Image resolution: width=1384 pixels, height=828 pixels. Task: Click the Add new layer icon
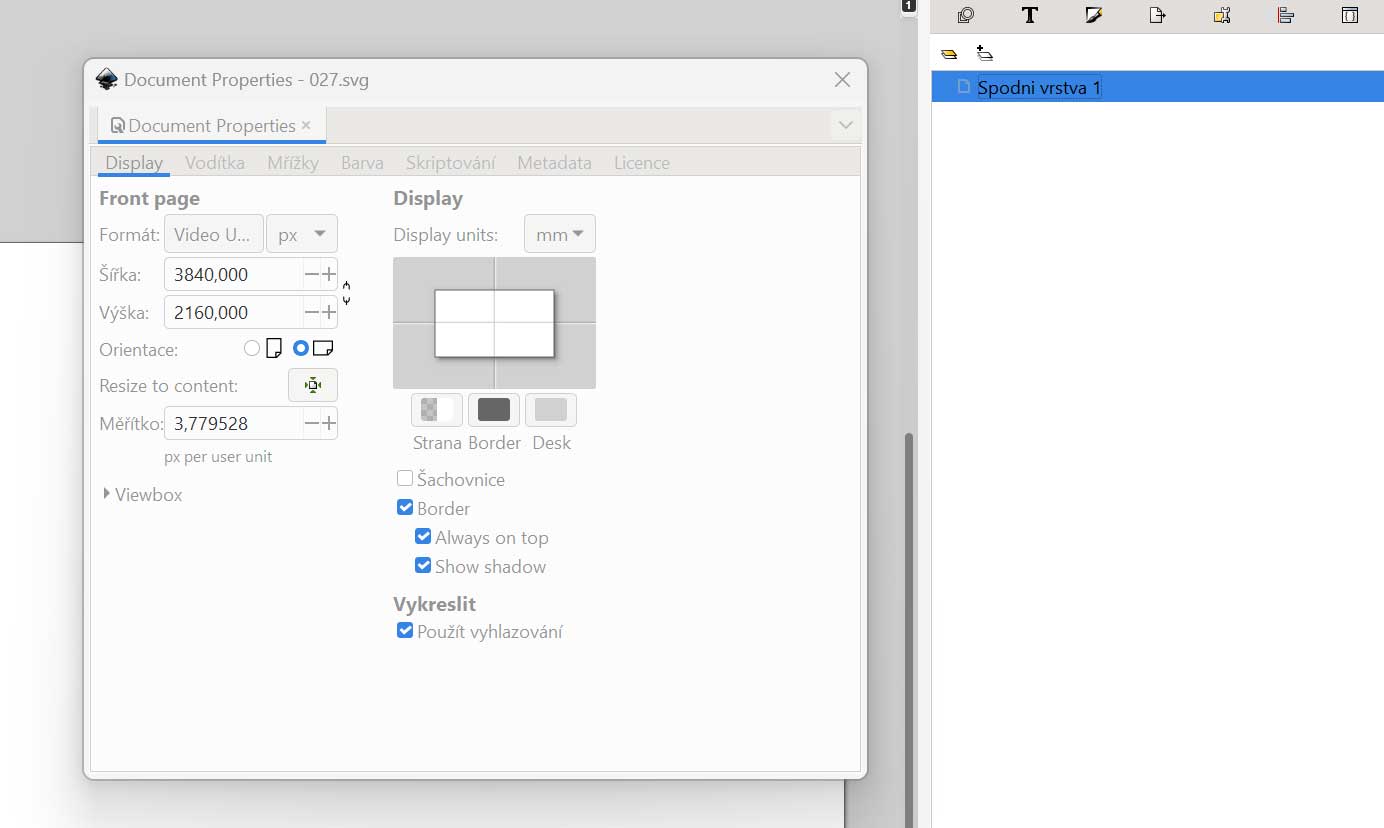pos(985,54)
